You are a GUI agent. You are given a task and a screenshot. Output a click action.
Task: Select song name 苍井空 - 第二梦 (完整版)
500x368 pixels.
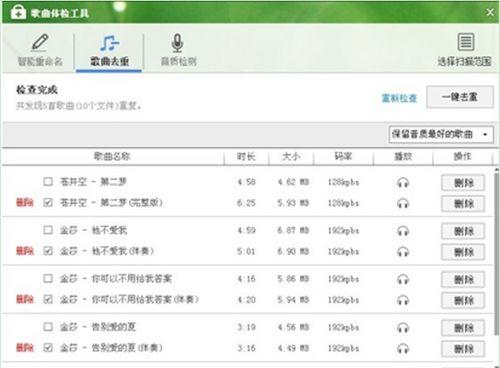(111, 202)
